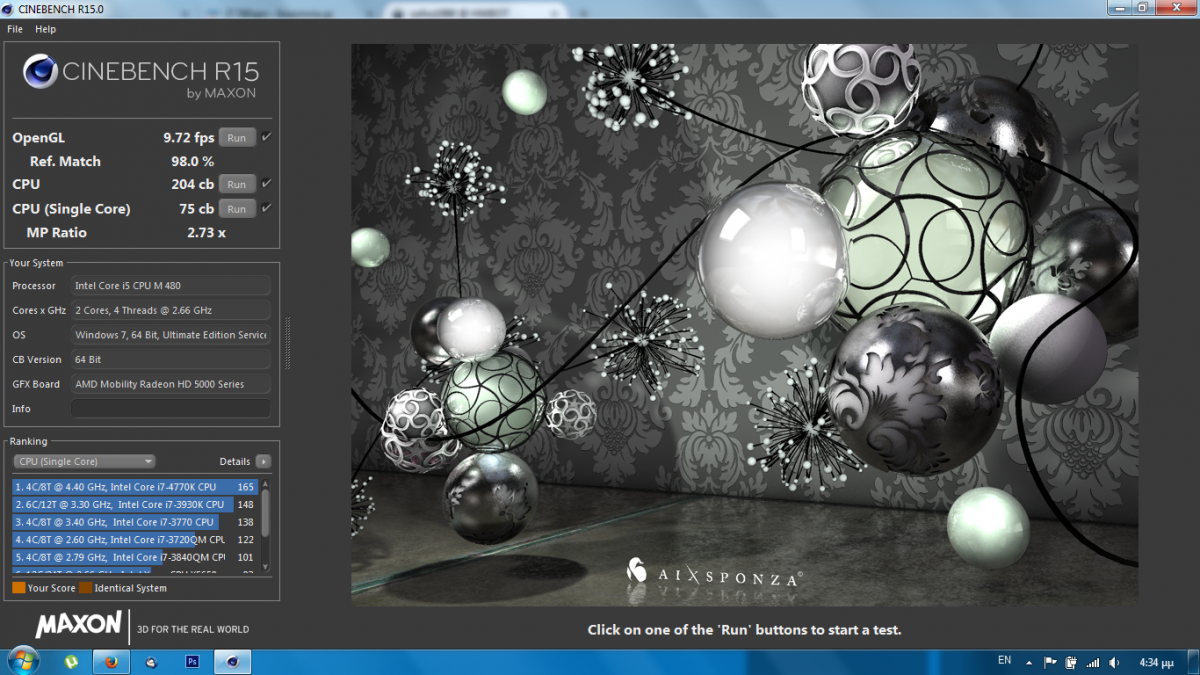Click the Details label in Ranking
1200x675 pixels.
(x=235, y=461)
